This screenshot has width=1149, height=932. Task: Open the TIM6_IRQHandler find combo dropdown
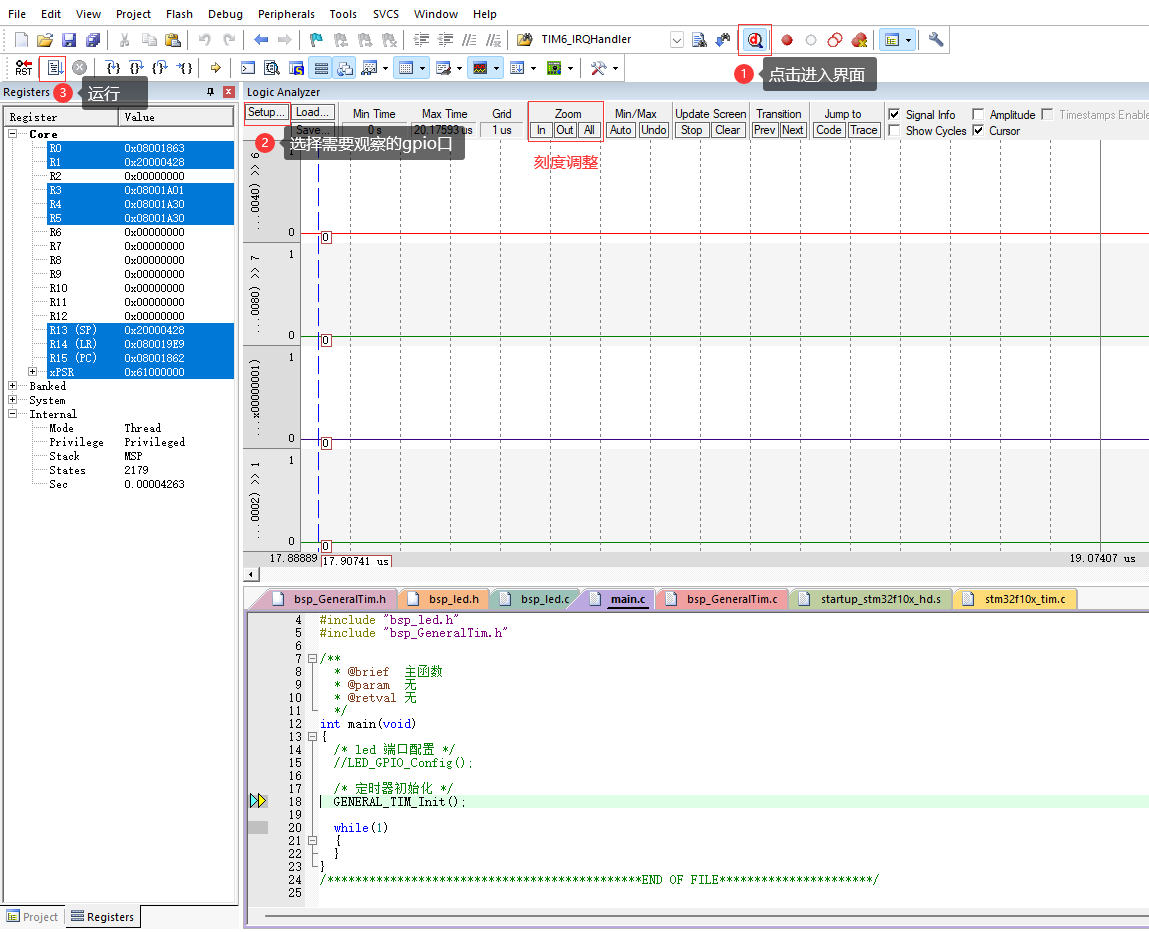tap(676, 40)
